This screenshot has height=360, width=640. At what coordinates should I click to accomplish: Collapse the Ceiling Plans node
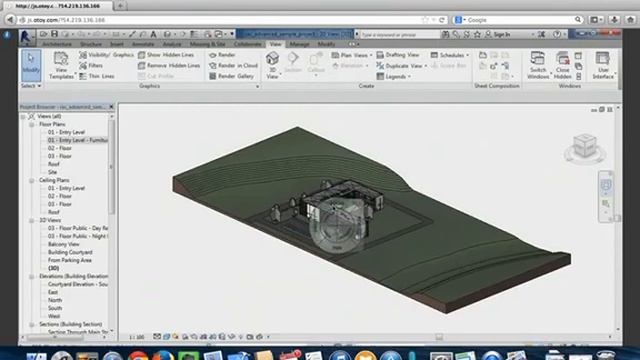[x=31, y=180]
